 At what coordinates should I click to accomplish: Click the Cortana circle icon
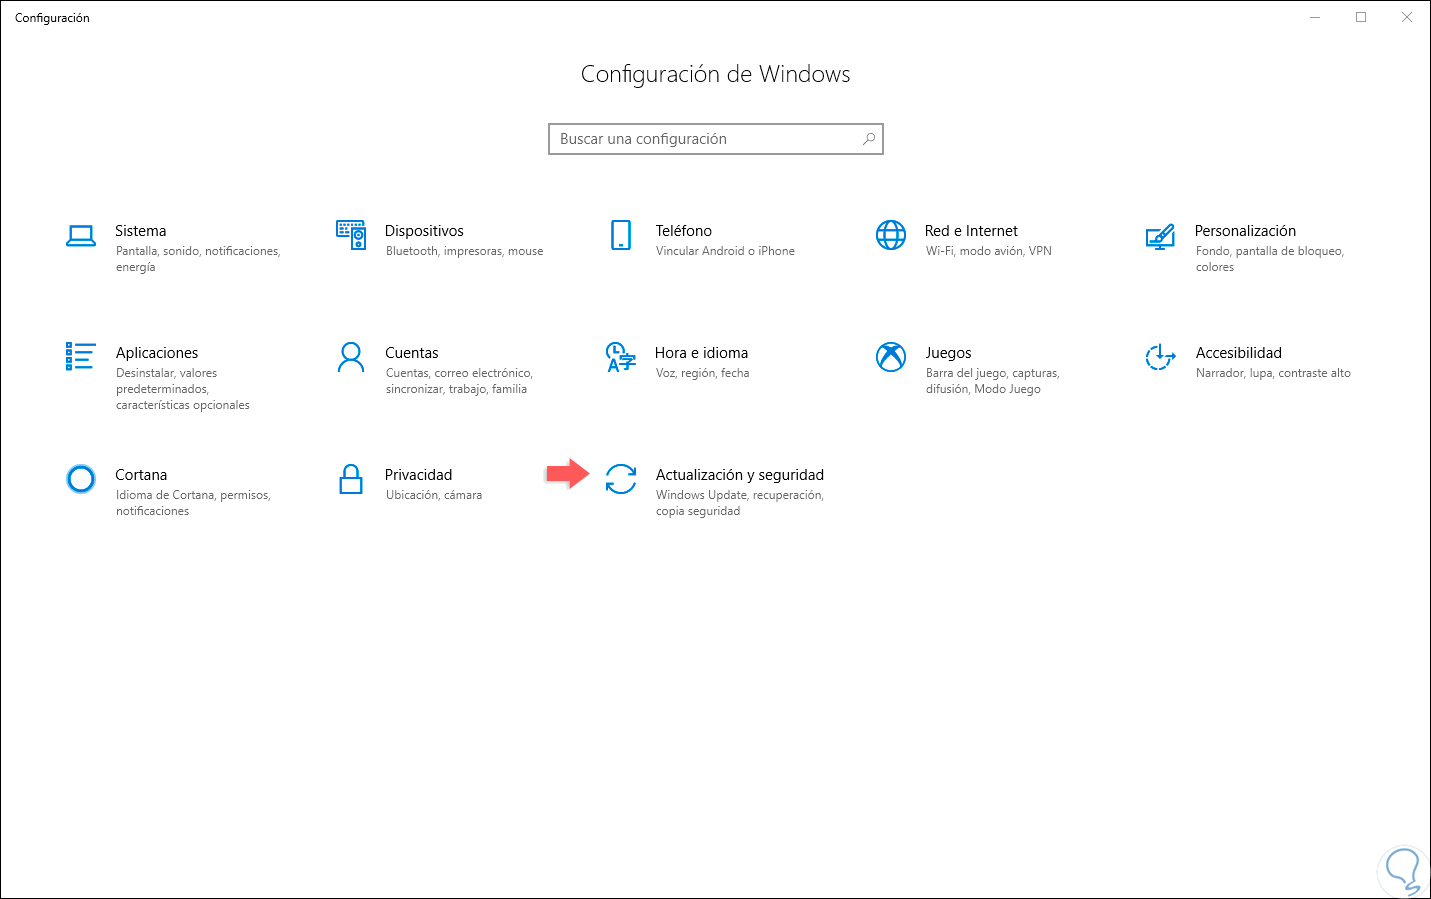point(81,479)
